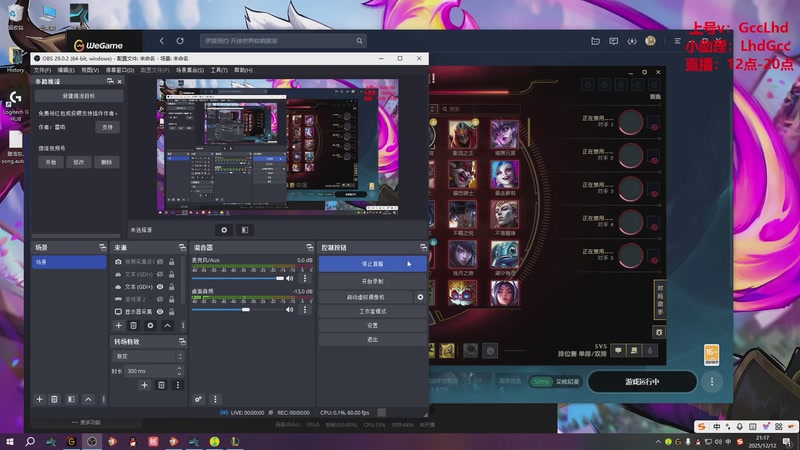Image resolution: width=800 pixels, height=450 pixels.
Task: Add a new scene in Scenes panel
Action: pyautogui.click(x=39, y=399)
